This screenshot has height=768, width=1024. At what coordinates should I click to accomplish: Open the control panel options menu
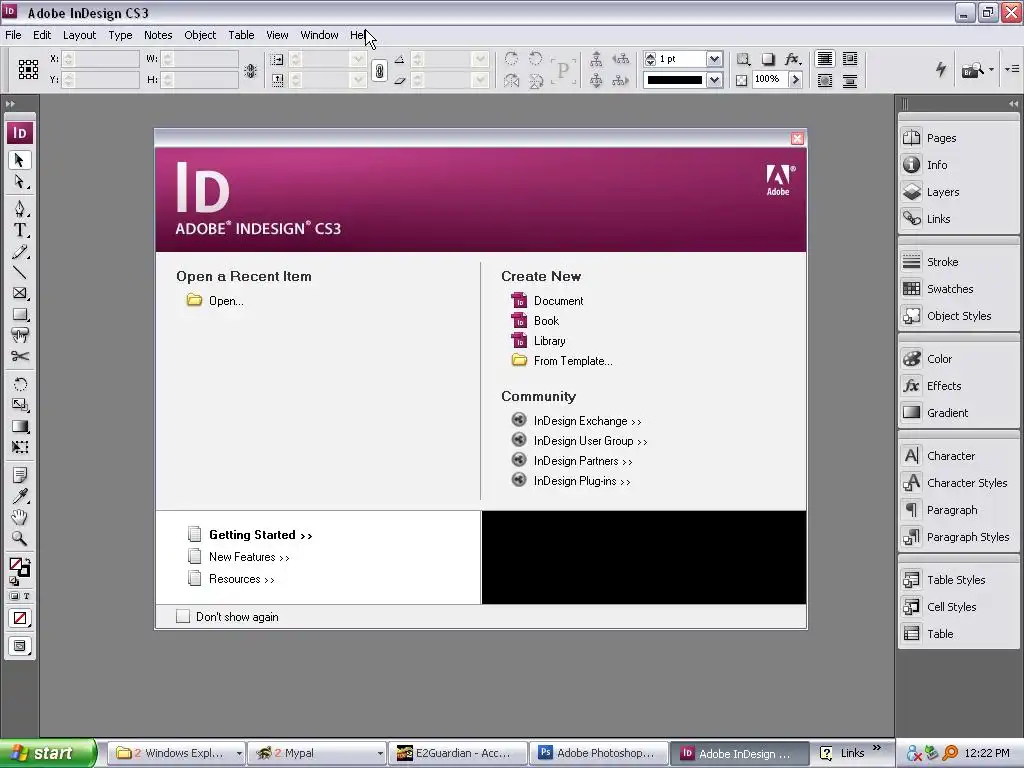(1012, 69)
